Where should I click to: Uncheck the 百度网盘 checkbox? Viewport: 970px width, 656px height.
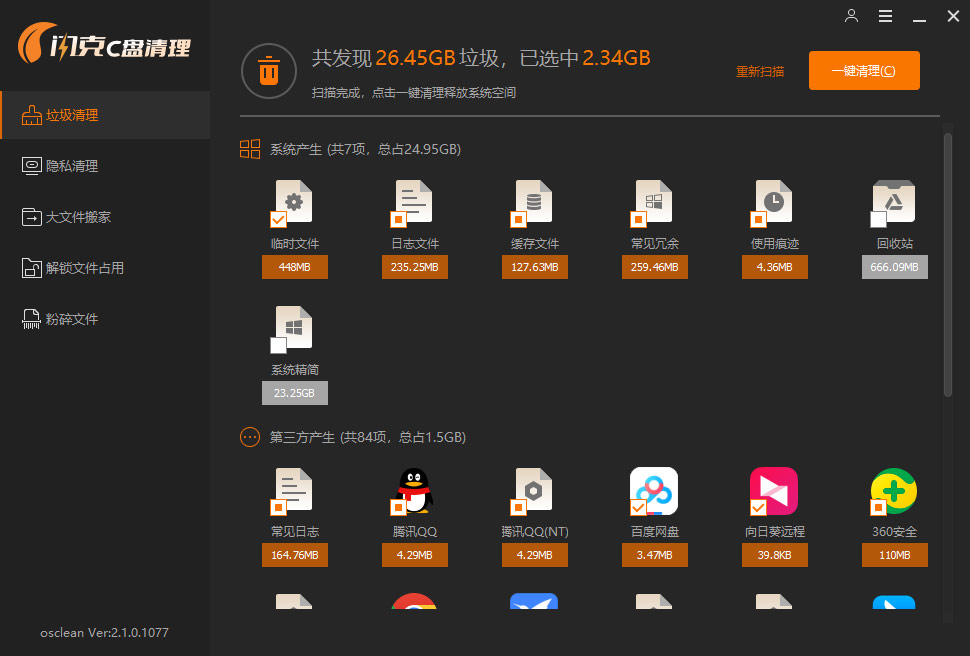638,507
